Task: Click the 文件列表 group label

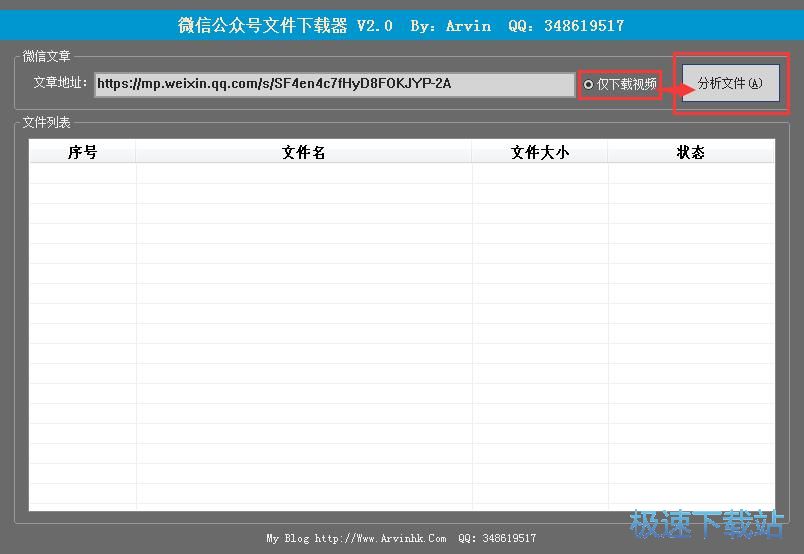Action: point(46,122)
